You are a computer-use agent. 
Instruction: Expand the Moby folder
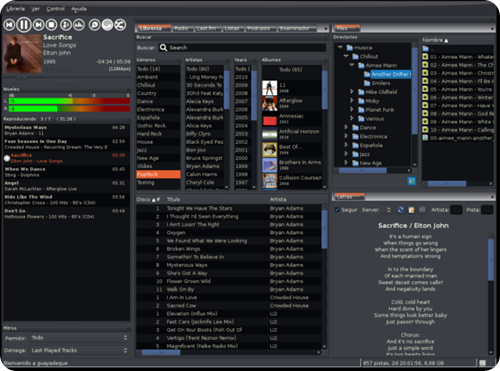[352, 100]
